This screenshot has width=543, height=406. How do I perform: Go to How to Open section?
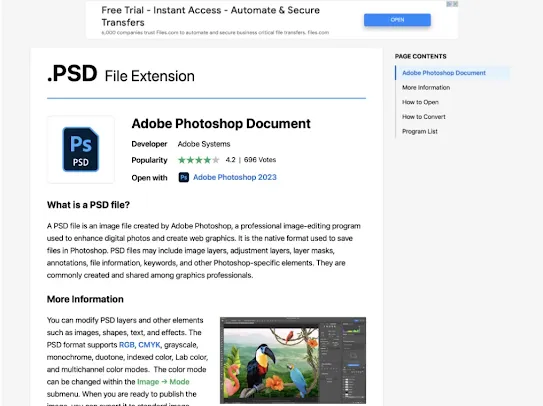coord(420,102)
